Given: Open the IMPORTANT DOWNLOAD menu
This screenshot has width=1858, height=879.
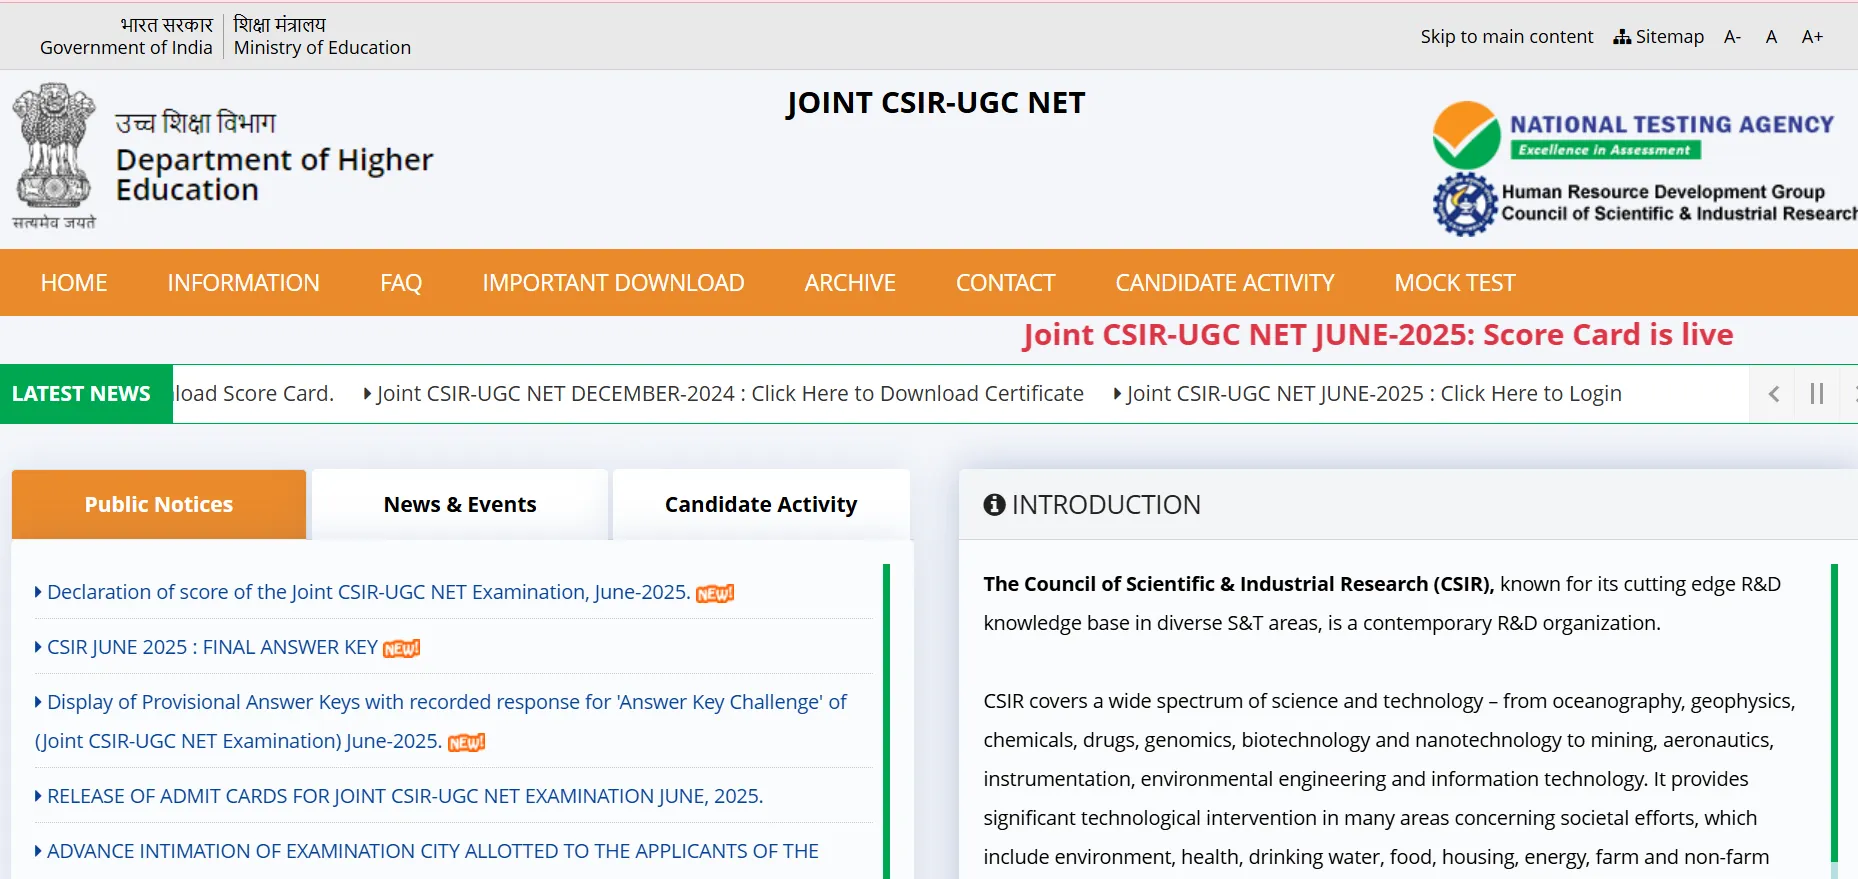Looking at the screenshot, I should (613, 283).
